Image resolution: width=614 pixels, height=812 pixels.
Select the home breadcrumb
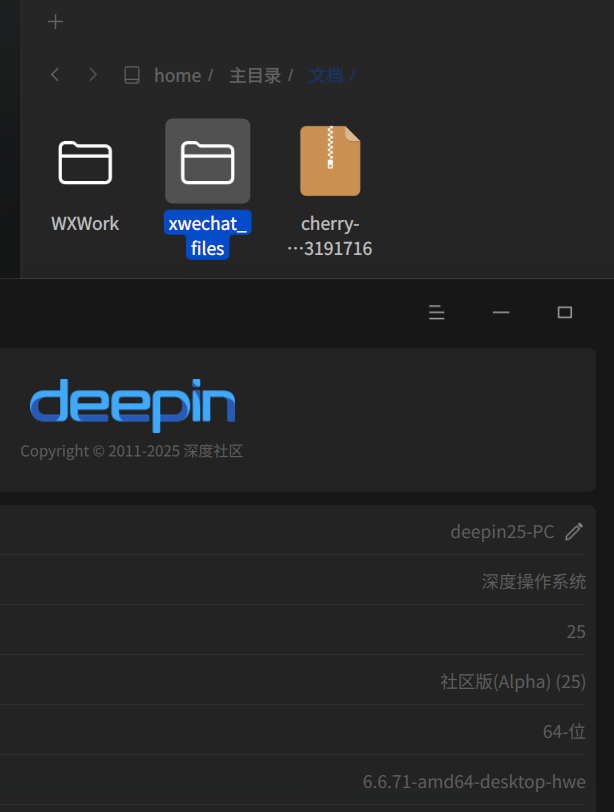tap(178, 76)
